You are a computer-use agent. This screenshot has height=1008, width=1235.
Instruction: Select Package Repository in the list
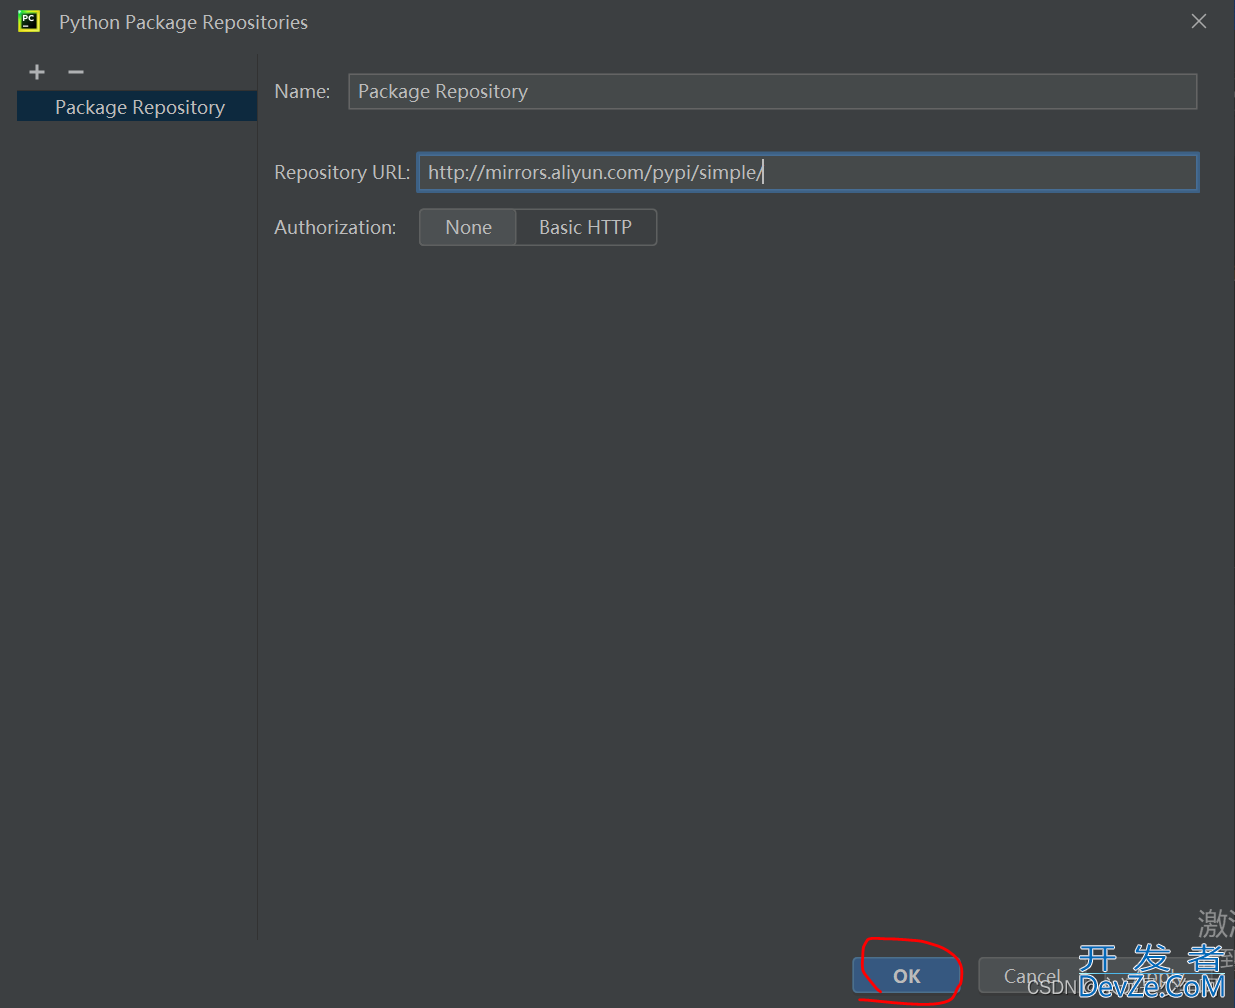point(137,107)
